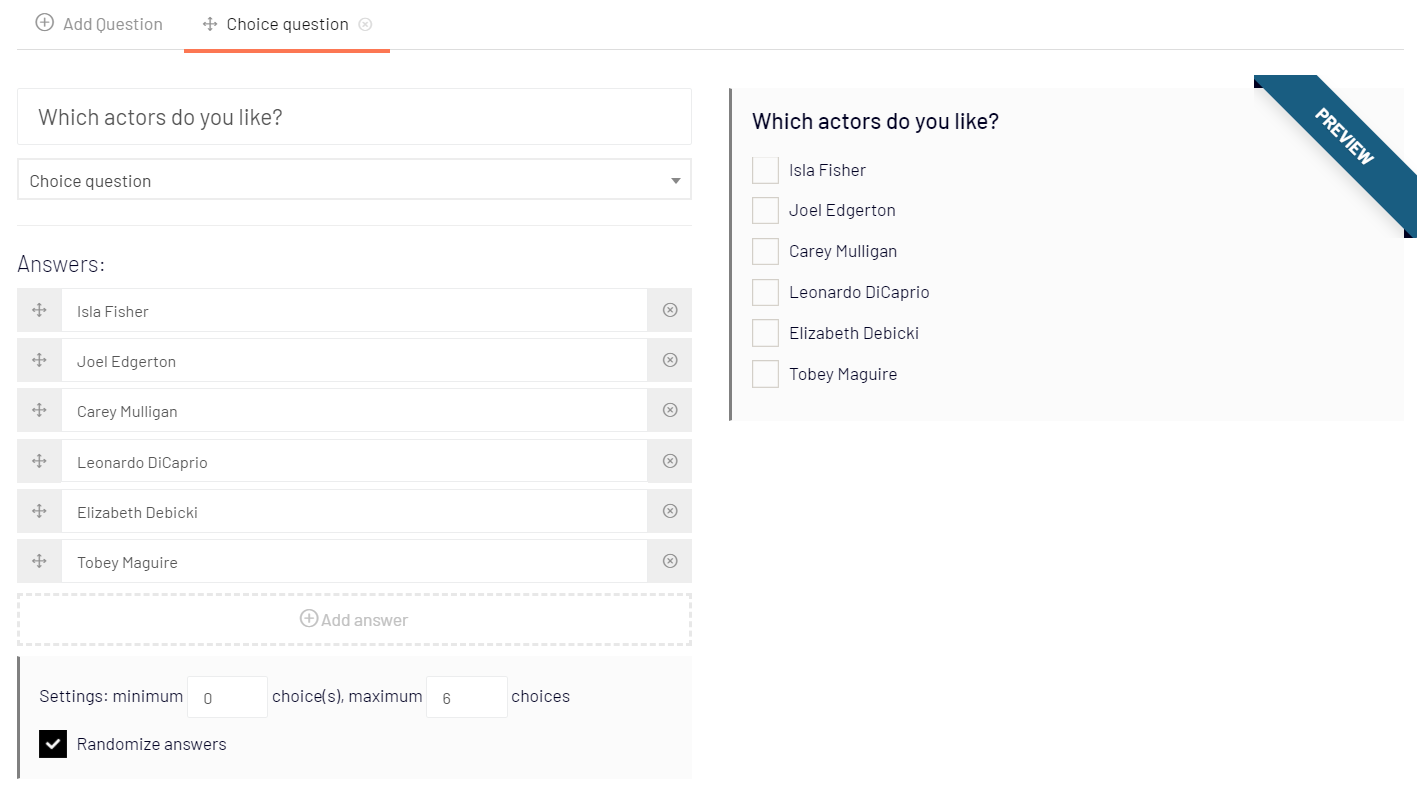The image size is (1422, 792).
Task: Edit the question title field
Action: 354,117
